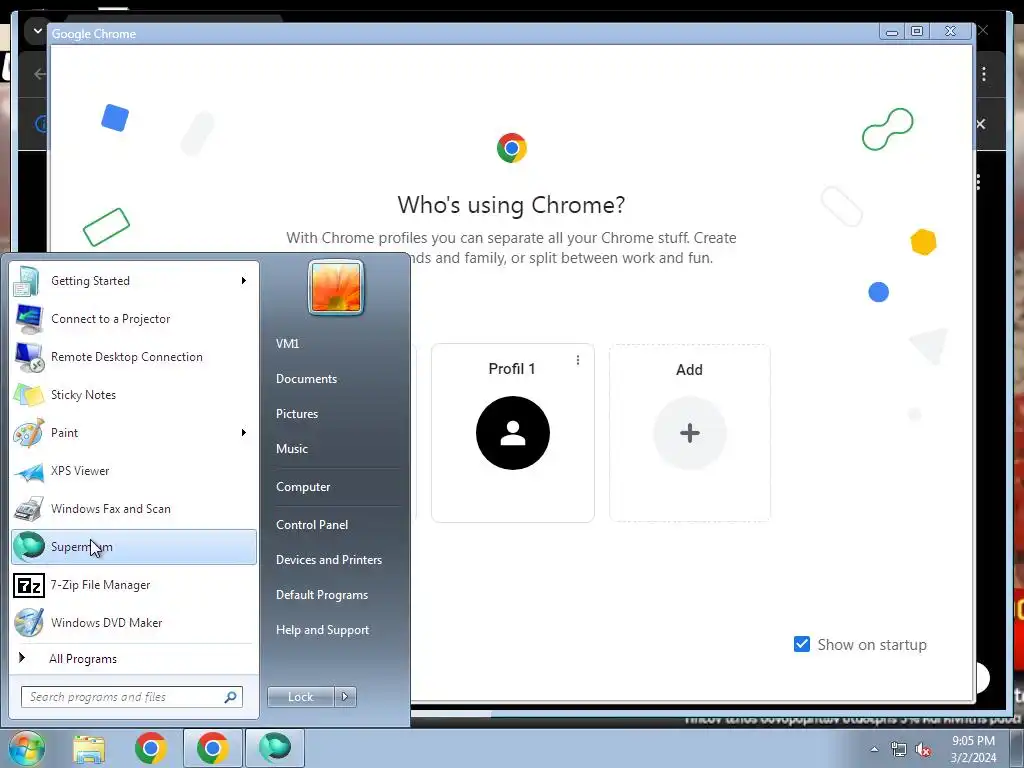This screenshot has height=768, width=1024.
Task: Click the Supermium taskbar icon
Action: pyautogui.click(x=275, y=748)
